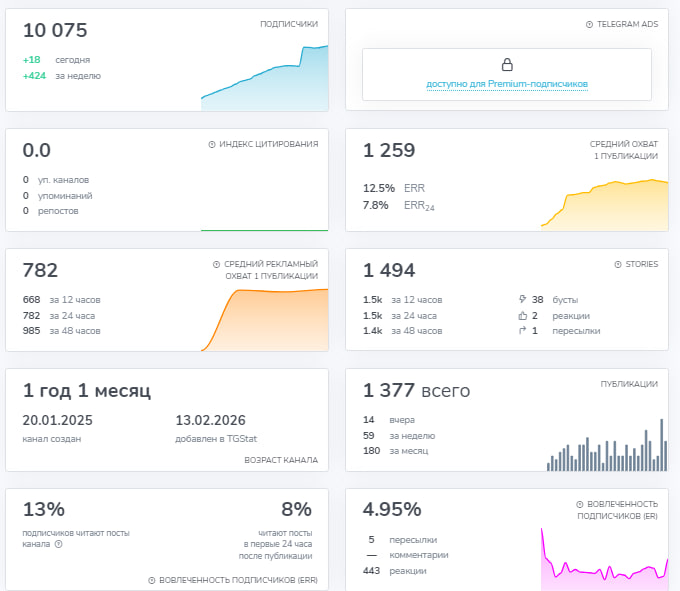Image resolution: width=680 pixels, height=591 pixels.
Task: Click info icon beside Вовлеченность подписчиков (ERR)
Action: 152,580
